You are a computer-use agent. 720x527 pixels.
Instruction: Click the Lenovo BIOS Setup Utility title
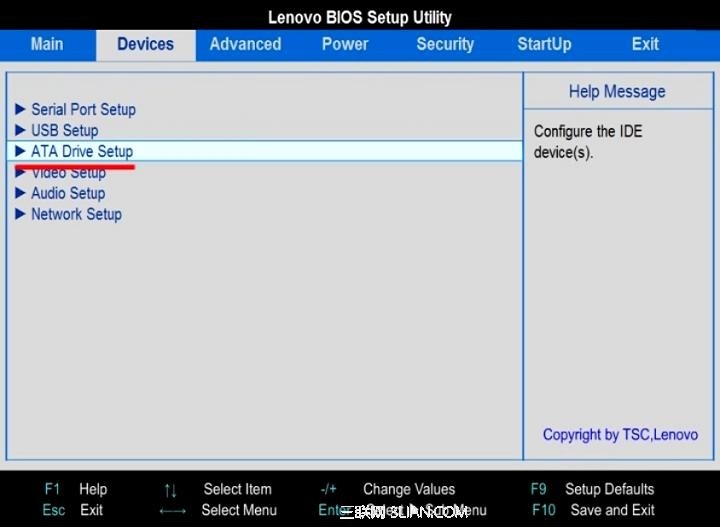tap(360, 17)
